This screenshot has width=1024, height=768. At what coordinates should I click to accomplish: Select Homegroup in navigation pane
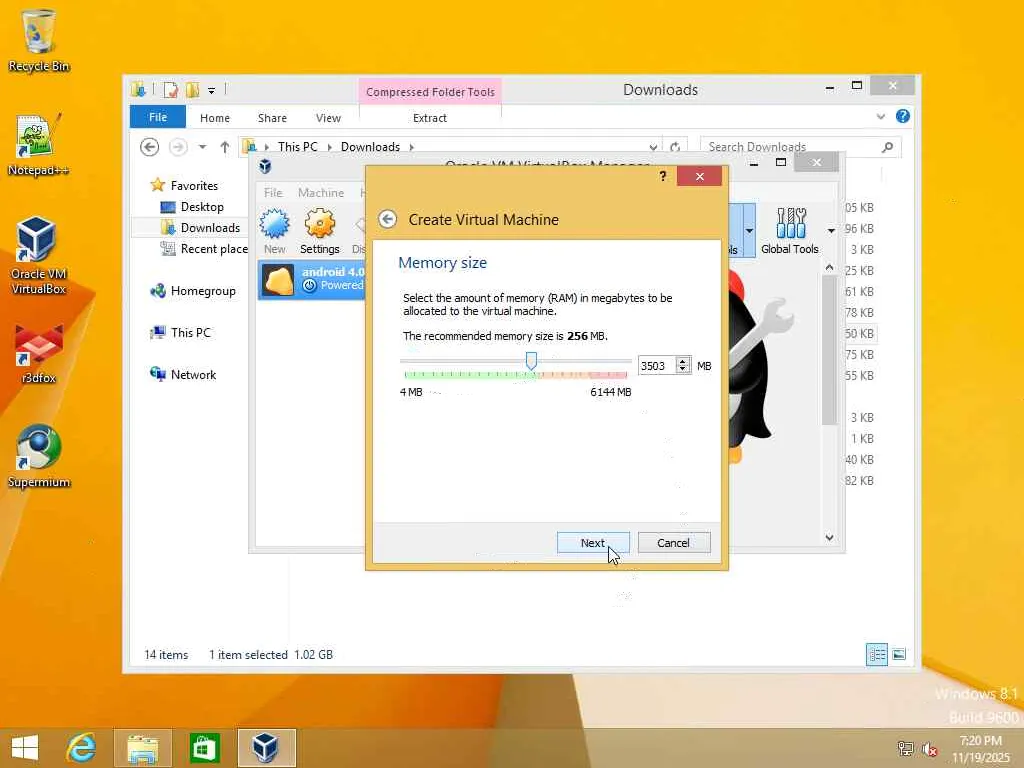pos(203,291)
